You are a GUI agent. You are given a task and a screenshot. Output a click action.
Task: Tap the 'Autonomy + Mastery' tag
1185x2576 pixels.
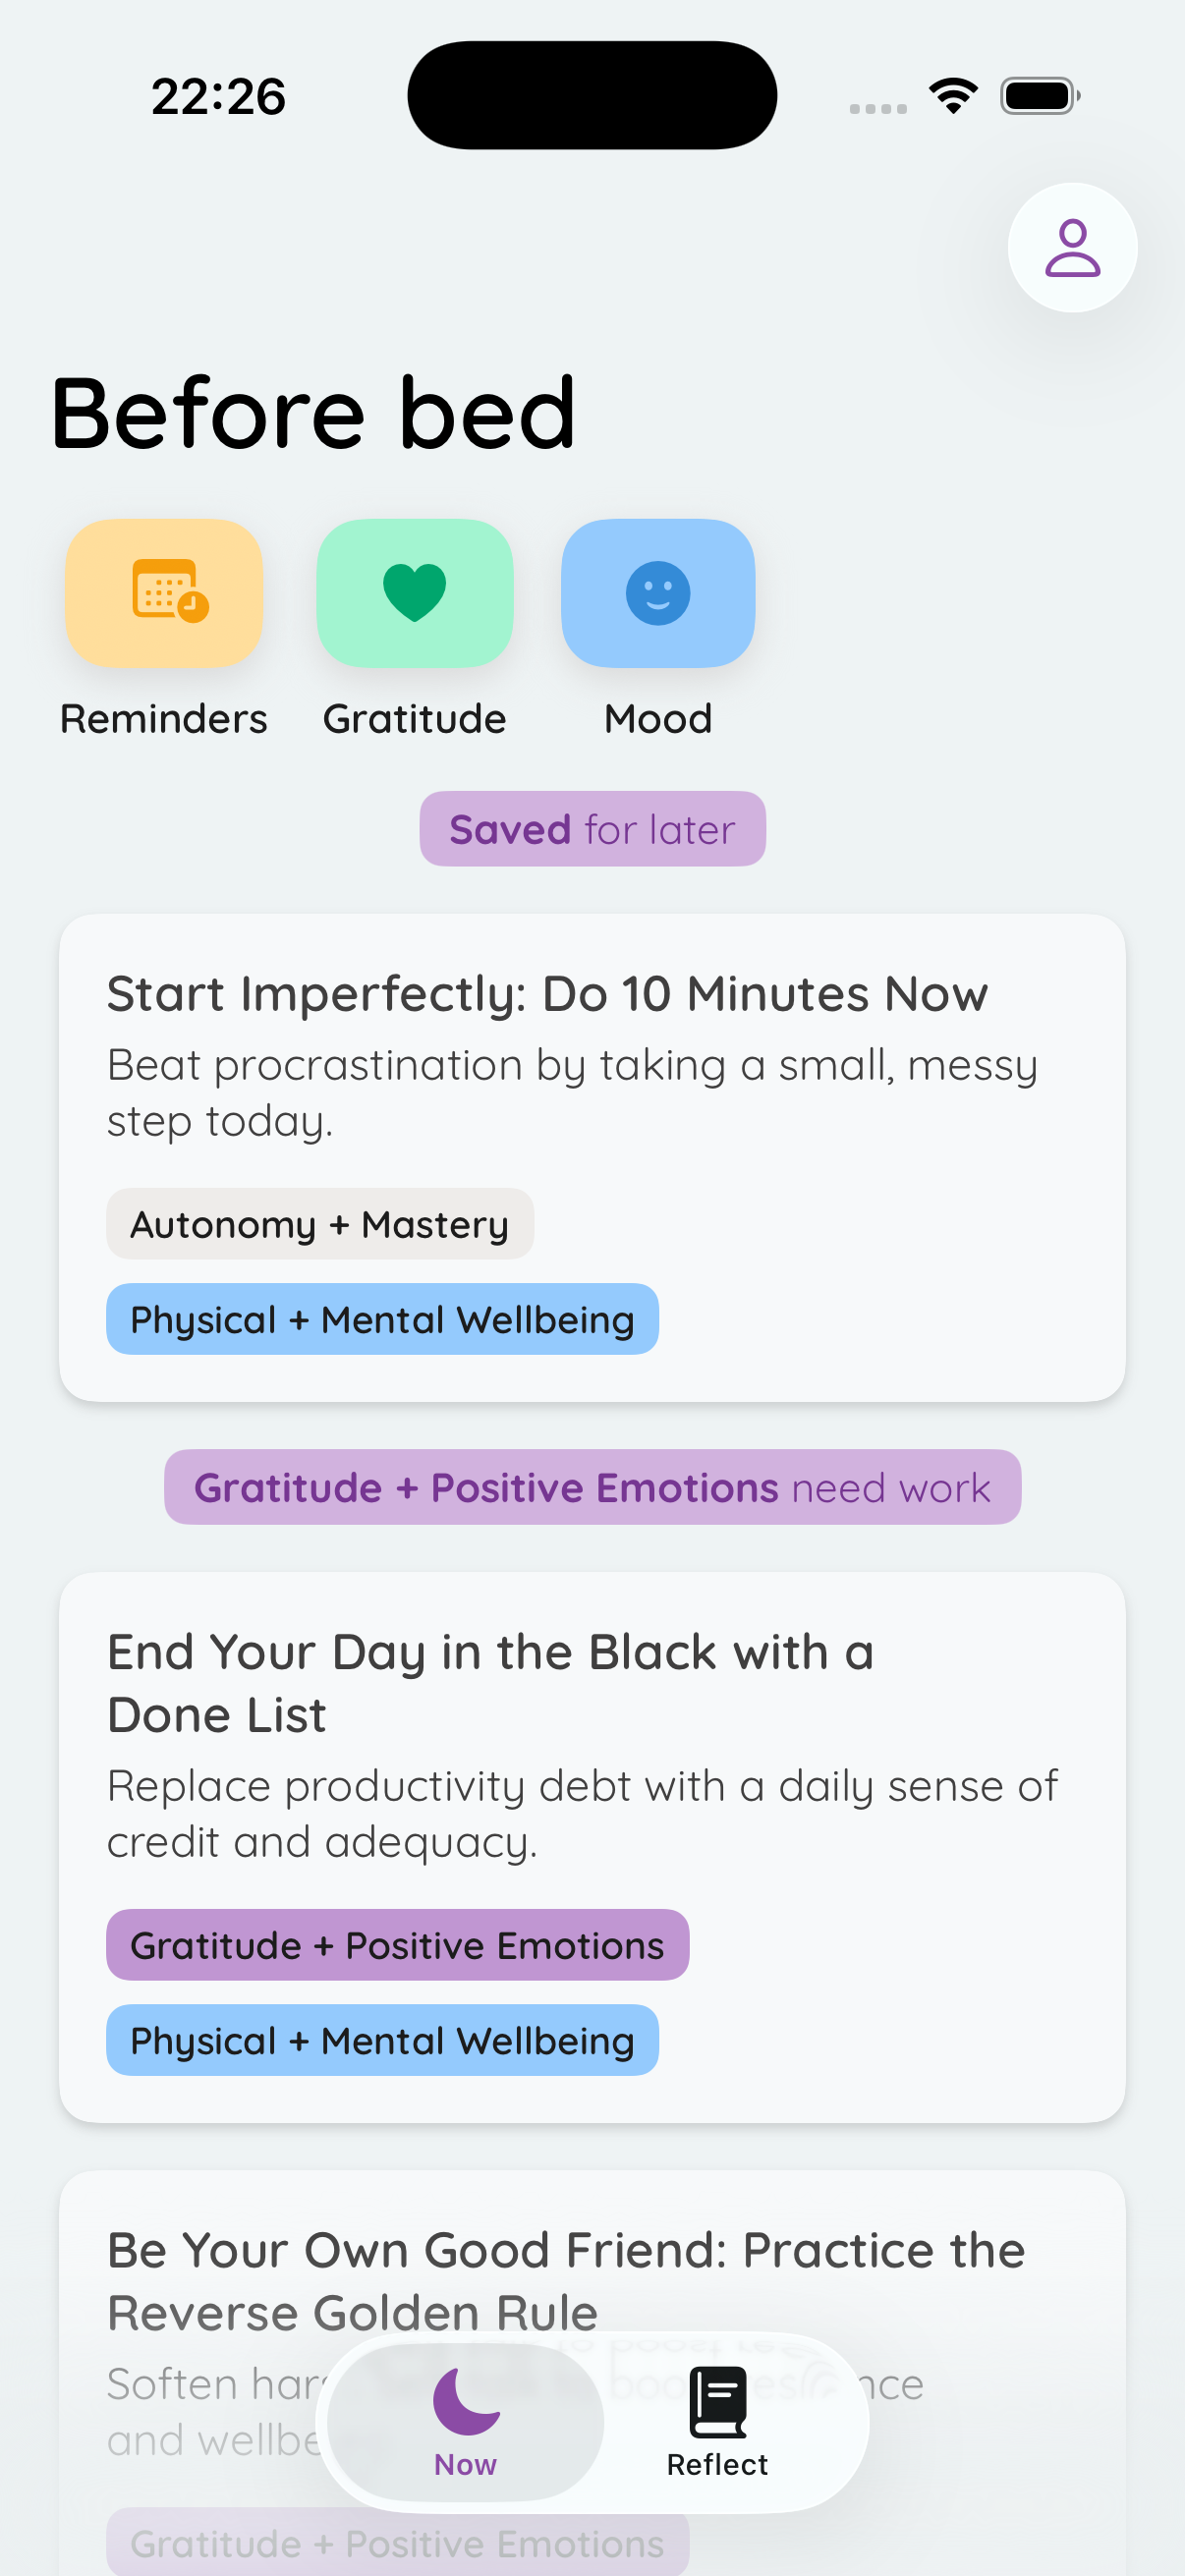click(x=320, y=1224)
